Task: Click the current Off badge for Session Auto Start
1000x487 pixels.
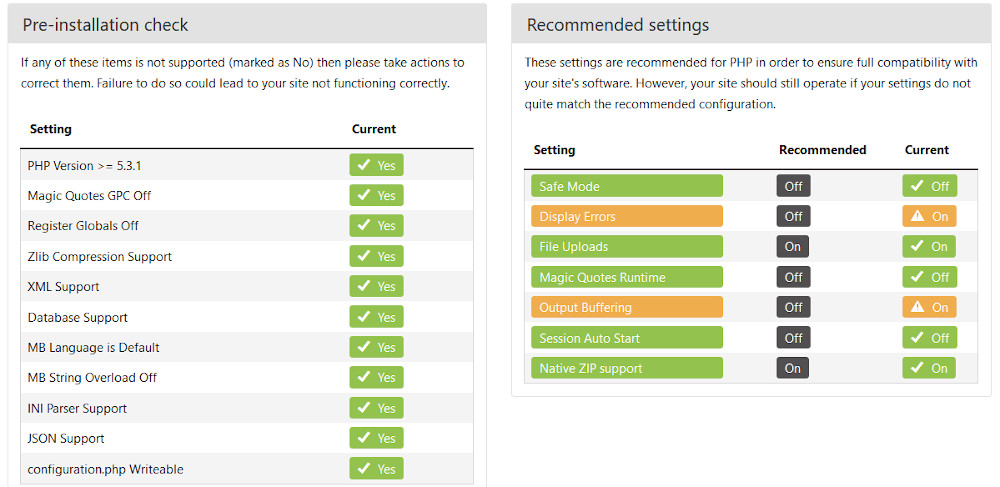Action: [929, 338]
